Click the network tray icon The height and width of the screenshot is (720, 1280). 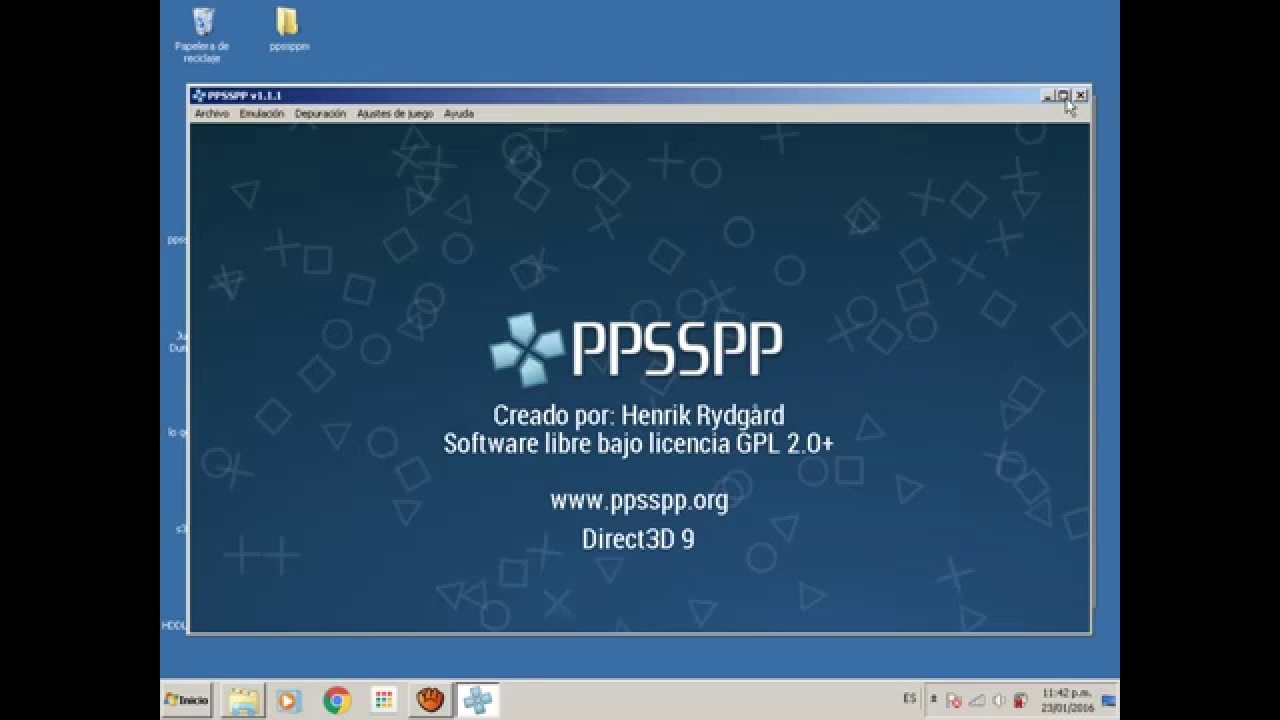976,700
